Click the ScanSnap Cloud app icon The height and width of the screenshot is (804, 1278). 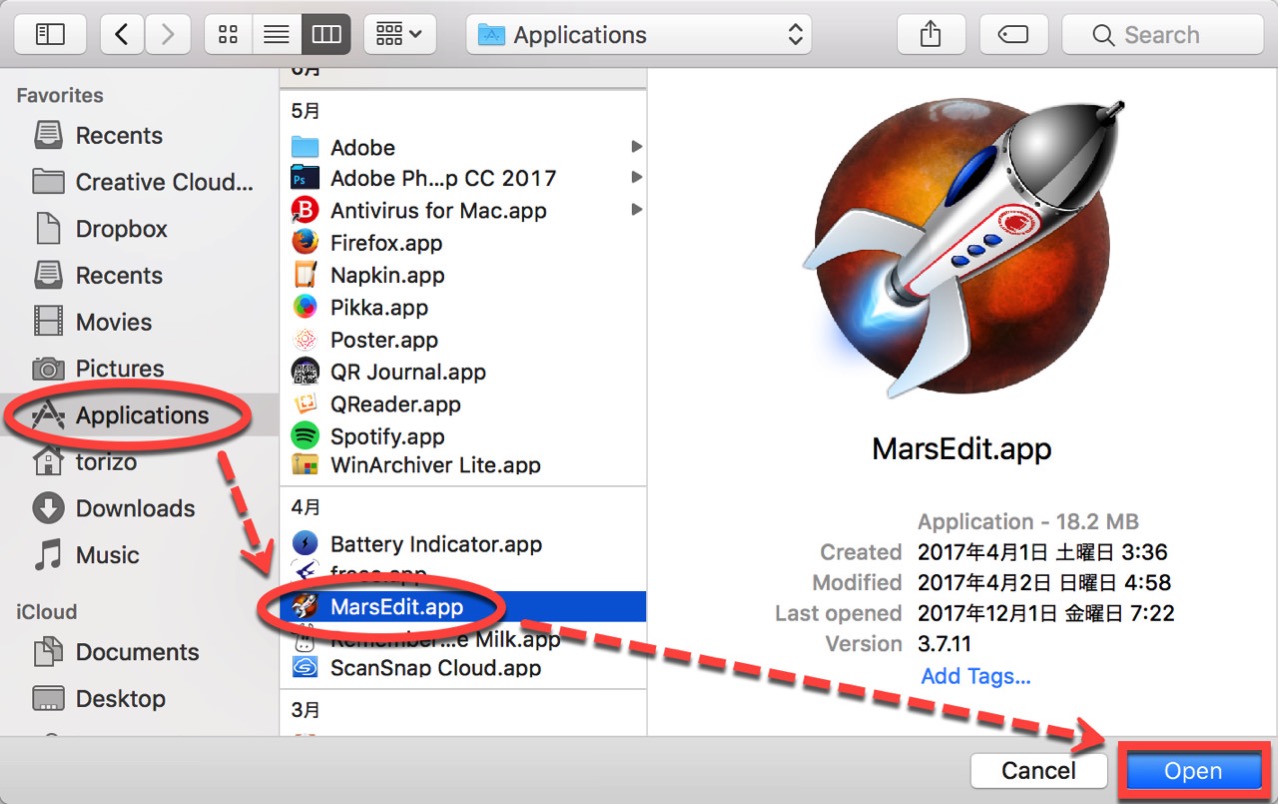pos(305,668)
